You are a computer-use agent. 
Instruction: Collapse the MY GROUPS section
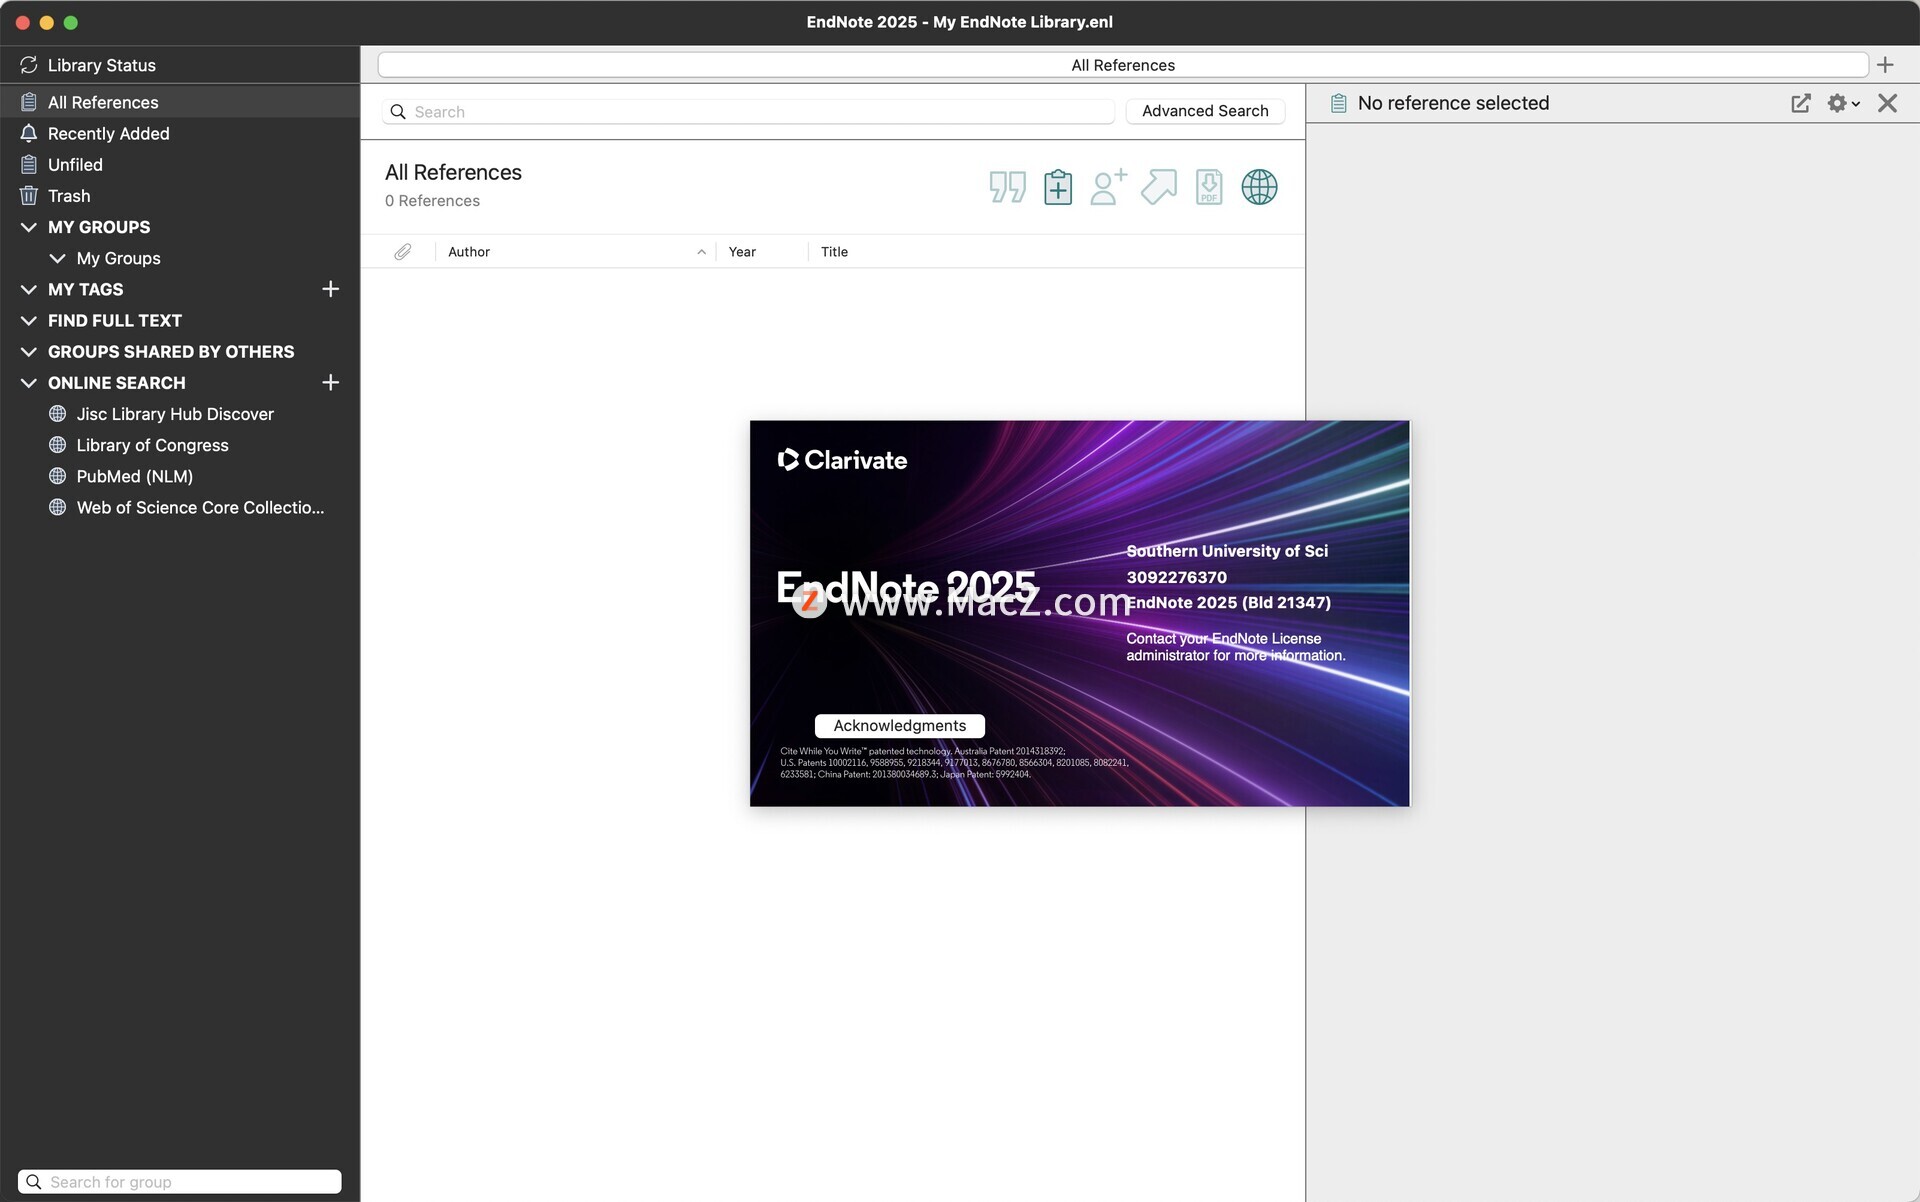click(28, 227)
